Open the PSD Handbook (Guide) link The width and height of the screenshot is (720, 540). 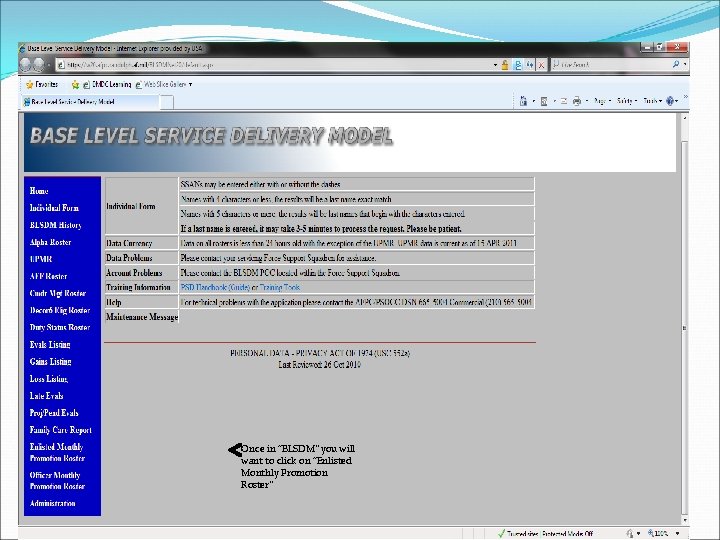[215, 287]
